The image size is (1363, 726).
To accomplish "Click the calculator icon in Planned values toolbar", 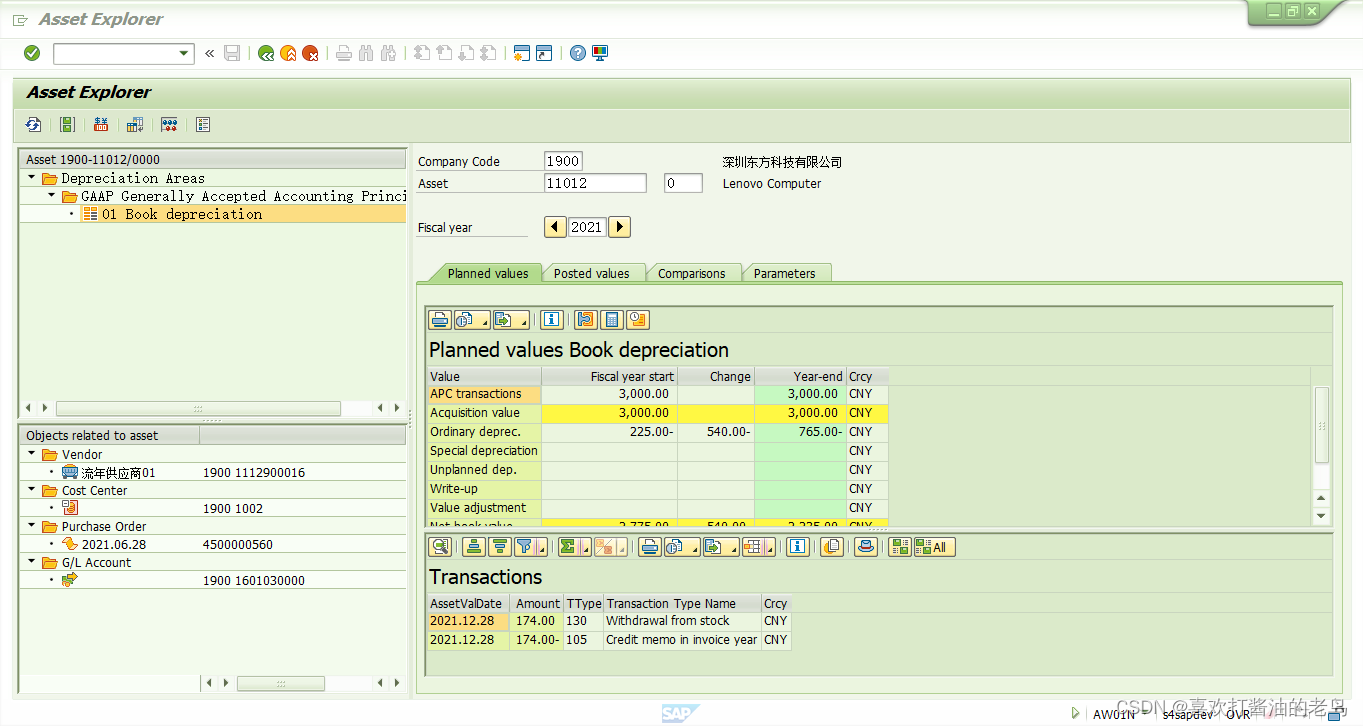I will pyautogui.click(x=612, y=320).
